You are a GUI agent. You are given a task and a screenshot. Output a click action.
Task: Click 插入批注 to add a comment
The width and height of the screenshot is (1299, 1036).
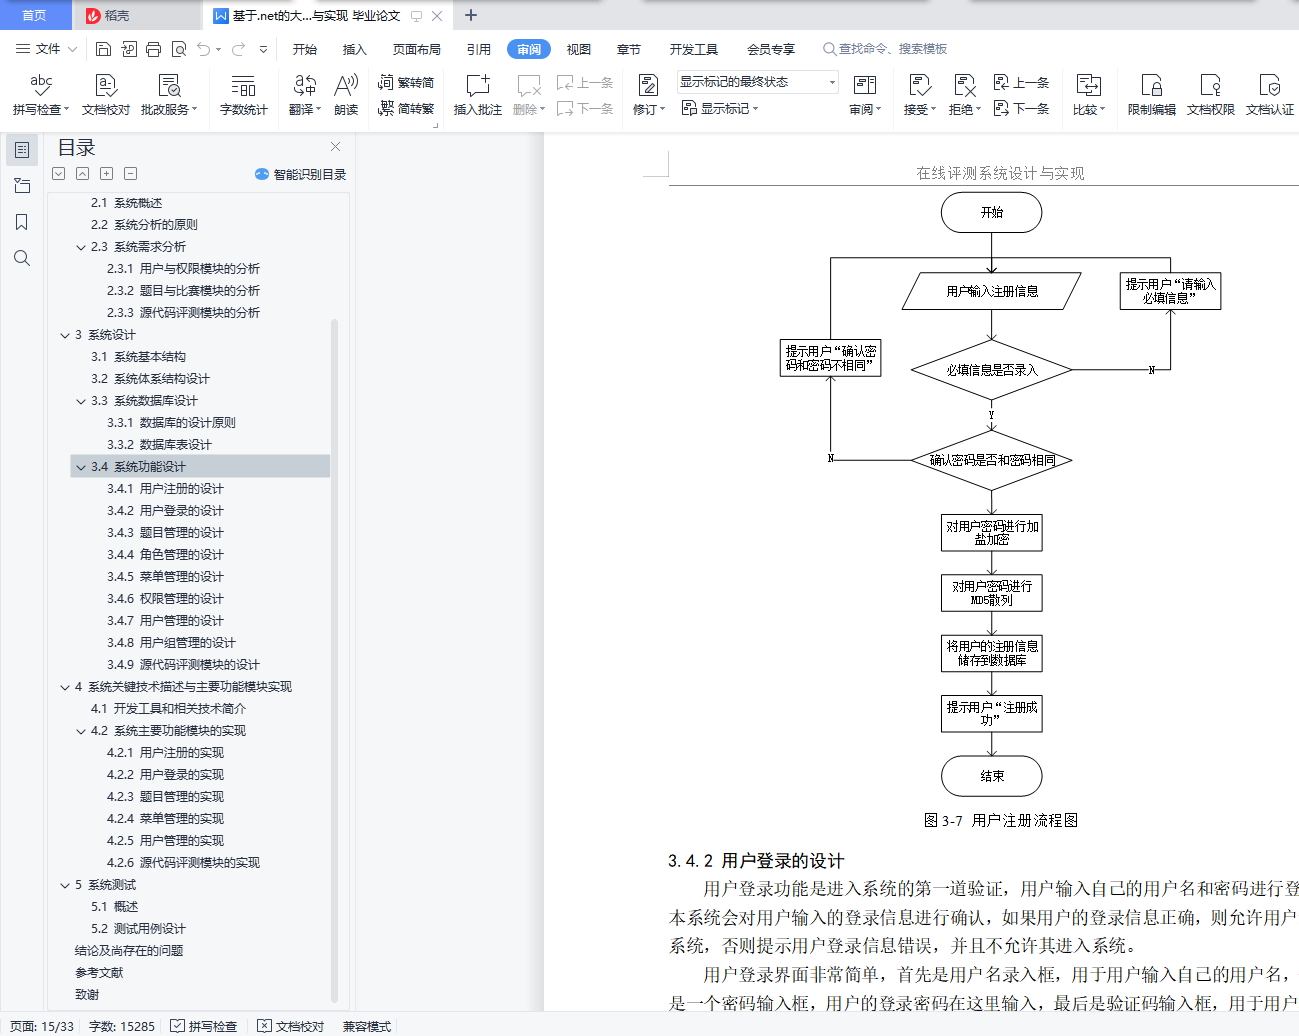click(478, 95)
